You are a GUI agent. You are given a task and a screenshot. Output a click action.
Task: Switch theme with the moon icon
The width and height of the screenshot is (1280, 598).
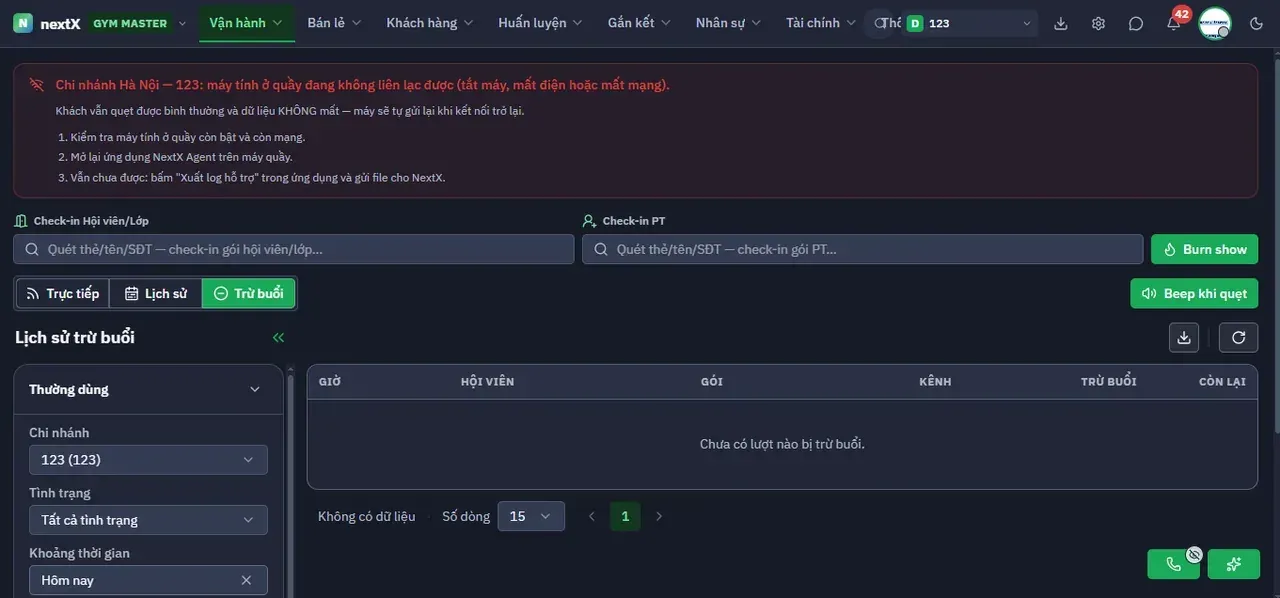coord(1257,23)
